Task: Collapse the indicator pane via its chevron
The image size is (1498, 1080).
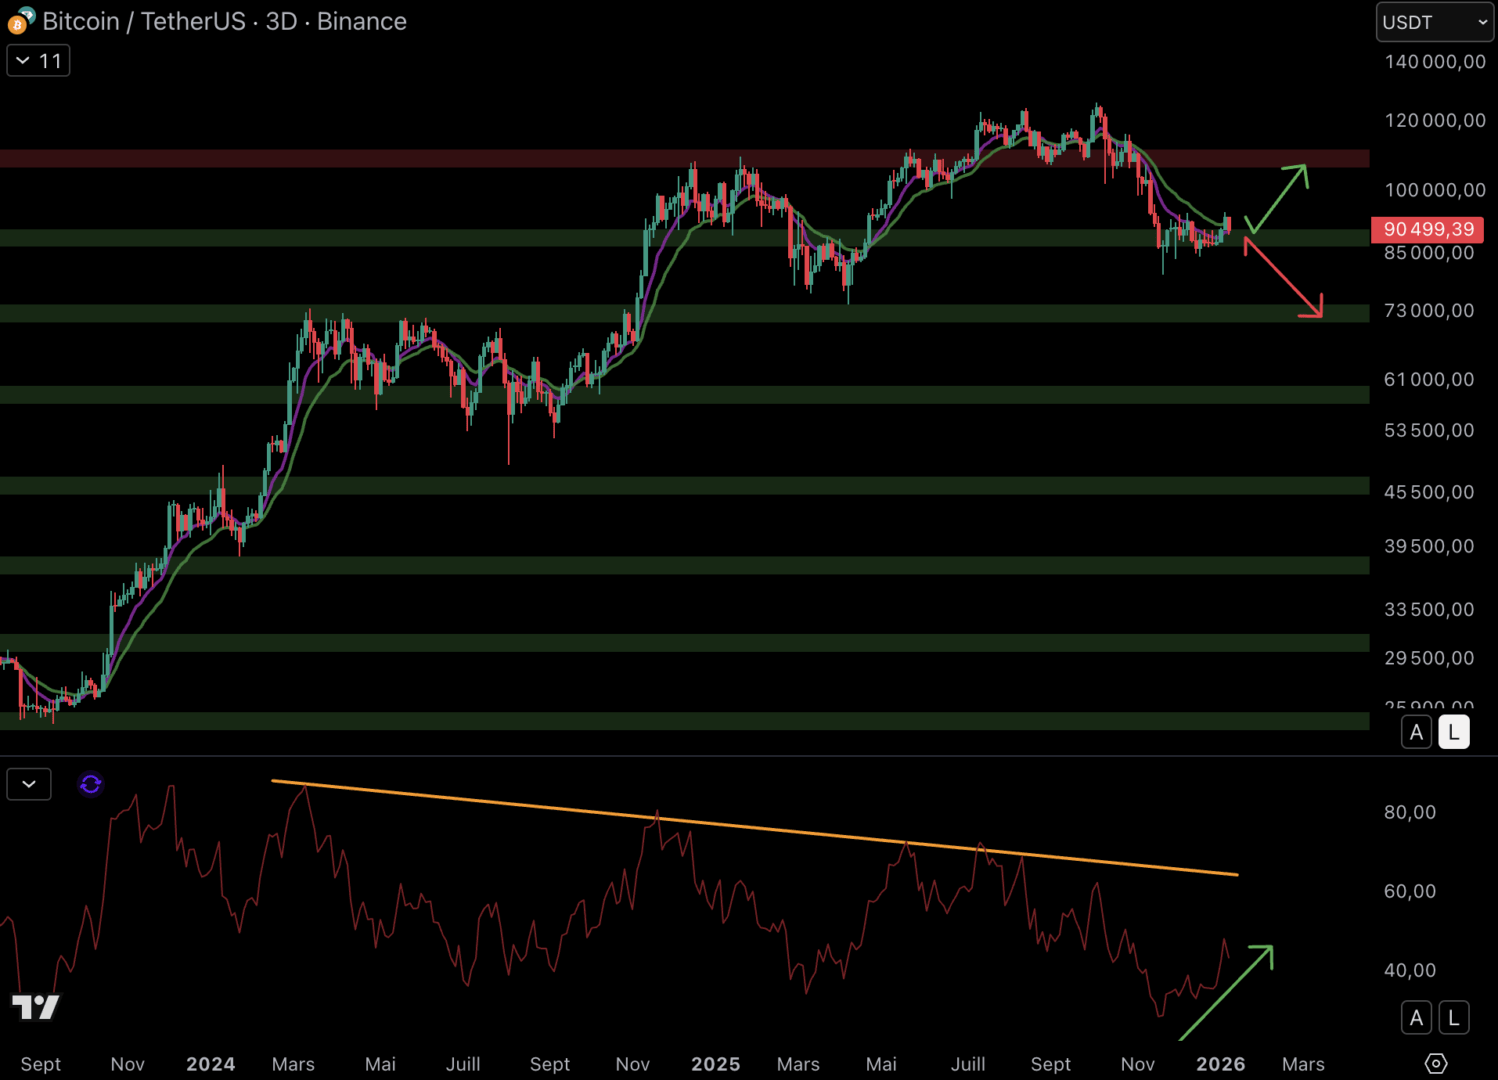Action: tap(28, 784)
